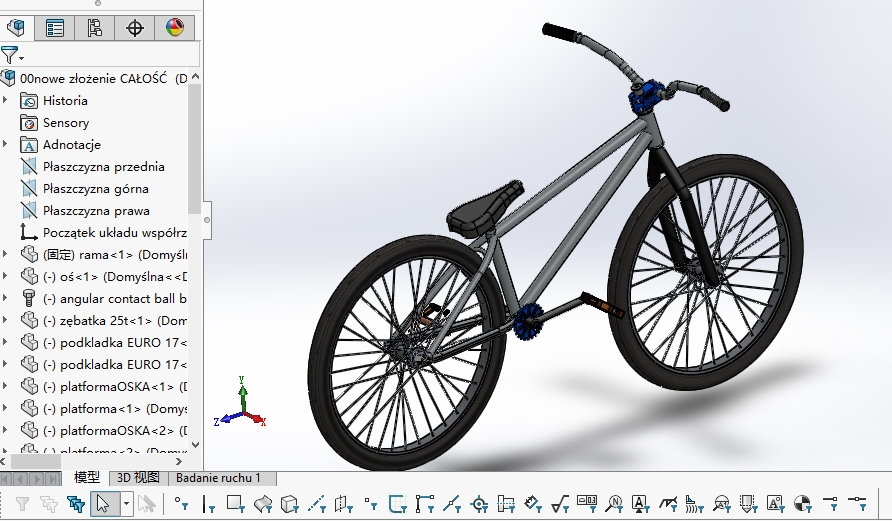
Task: Click the Filter Weld Symbols icon
Action: (668, 504)
